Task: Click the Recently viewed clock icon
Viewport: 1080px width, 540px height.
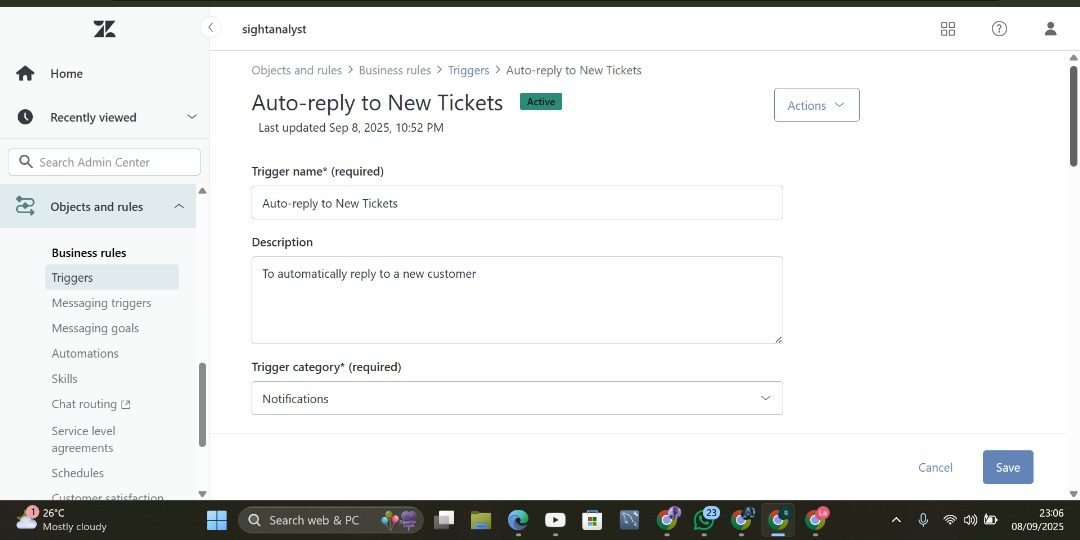Action: tap(25, 117)
